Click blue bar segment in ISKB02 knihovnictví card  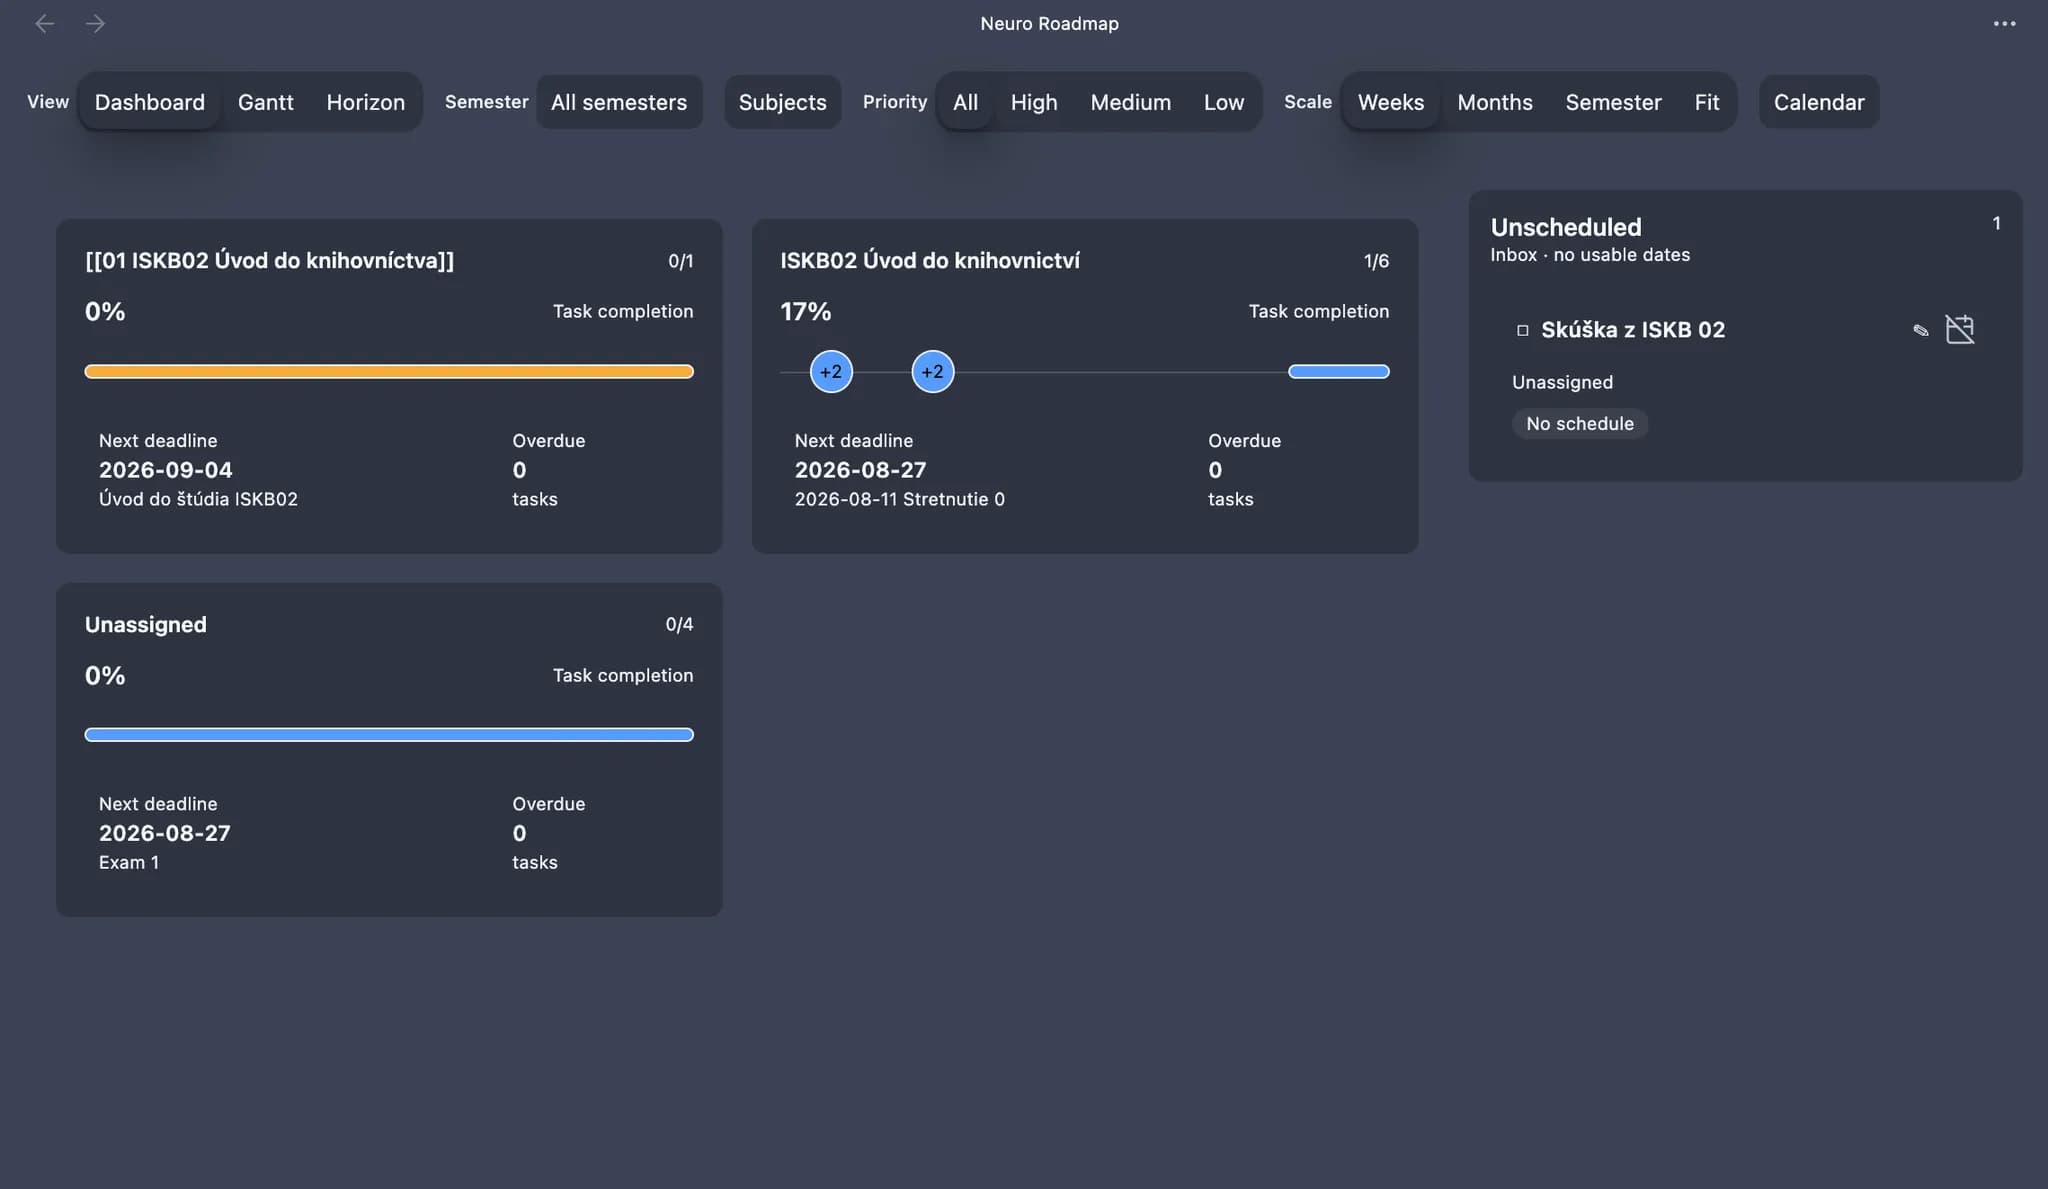tap(1338, 371)
